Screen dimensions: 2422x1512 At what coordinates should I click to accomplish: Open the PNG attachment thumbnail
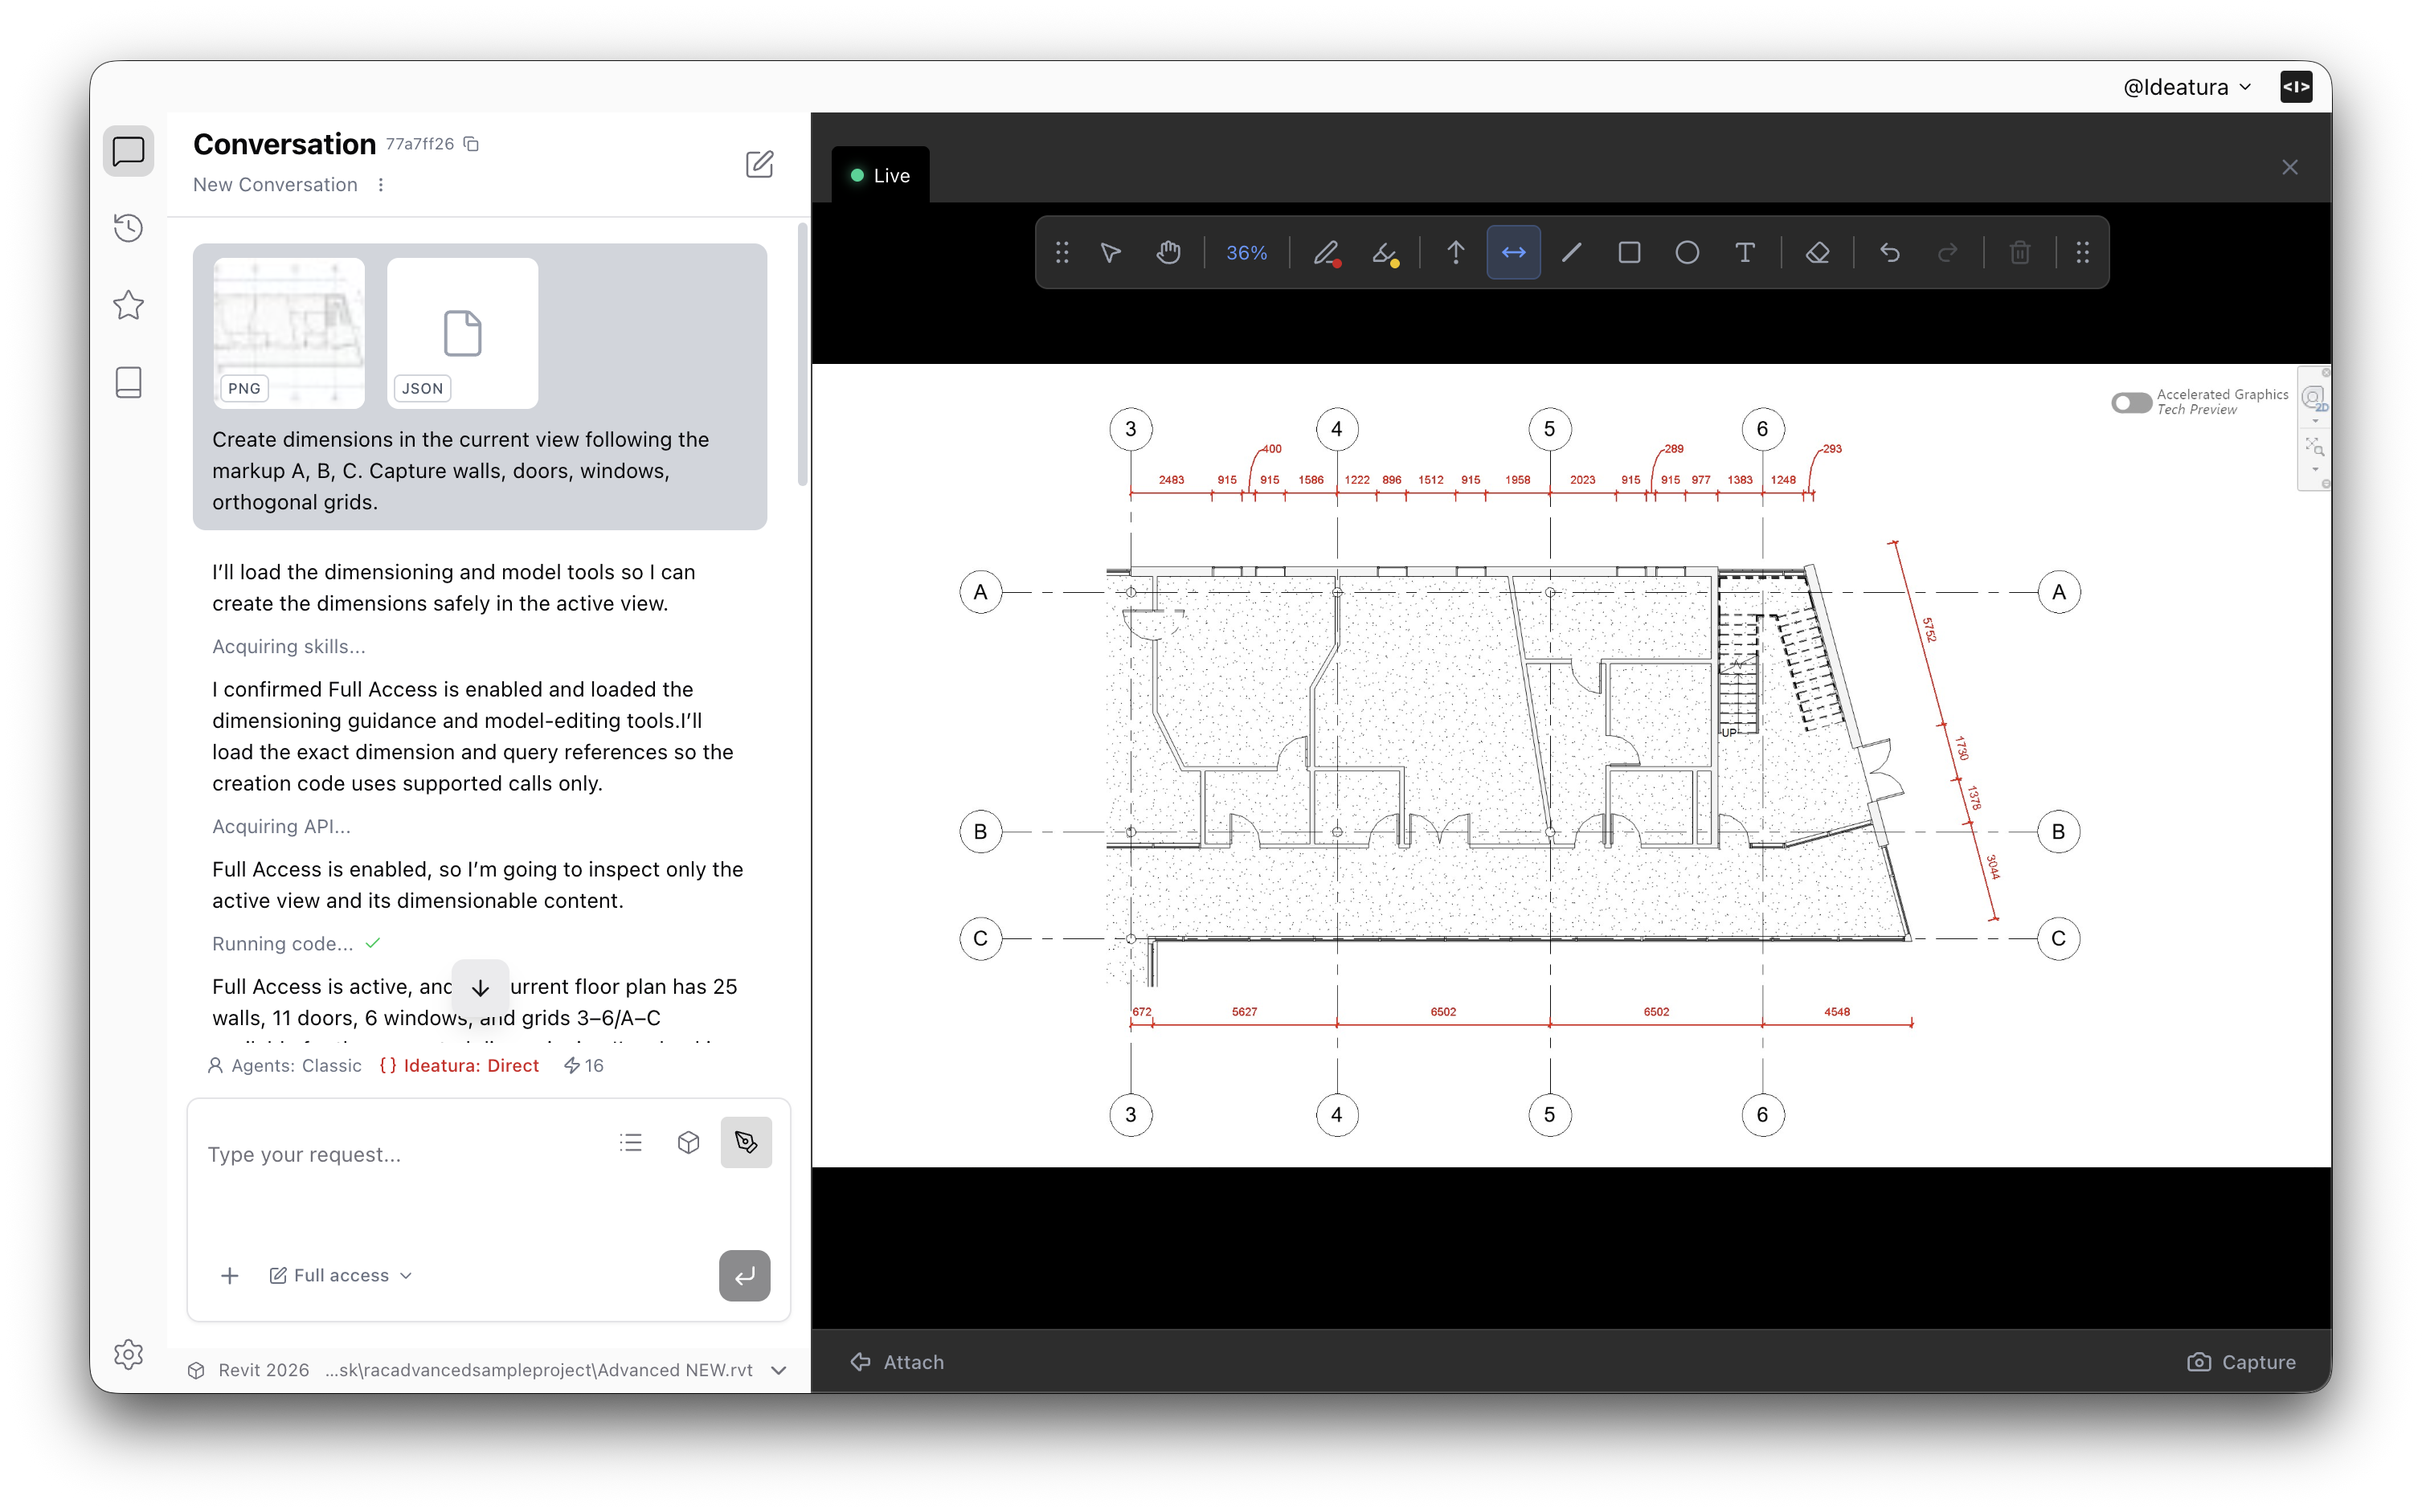point(289,333)
